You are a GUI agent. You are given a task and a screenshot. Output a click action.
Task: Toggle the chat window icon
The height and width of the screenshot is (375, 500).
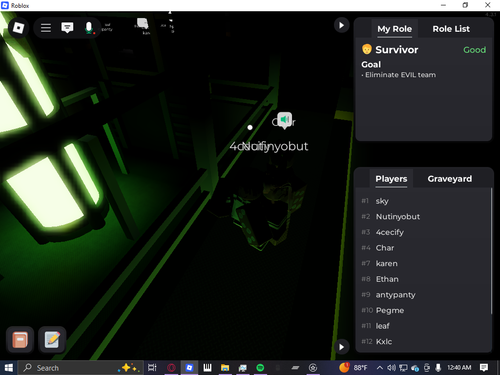point(67,27)
